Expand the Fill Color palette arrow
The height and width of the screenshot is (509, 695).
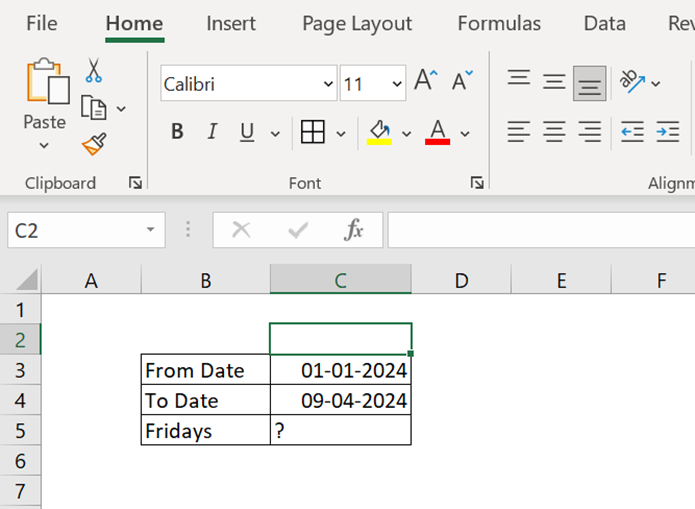click(x=406, y=133)
